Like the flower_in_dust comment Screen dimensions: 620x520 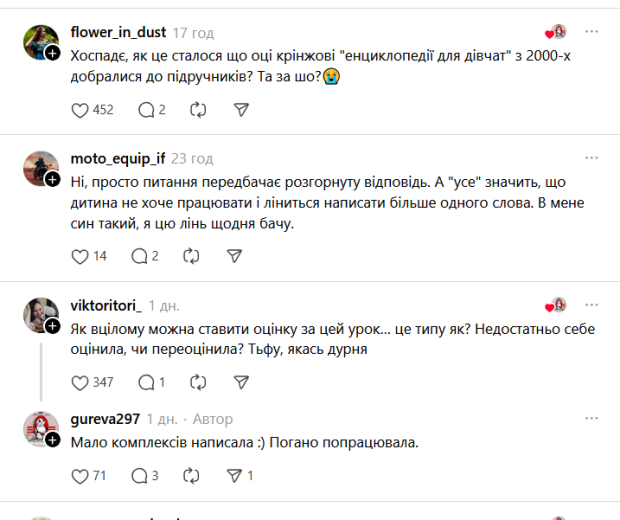pos(82,110)
